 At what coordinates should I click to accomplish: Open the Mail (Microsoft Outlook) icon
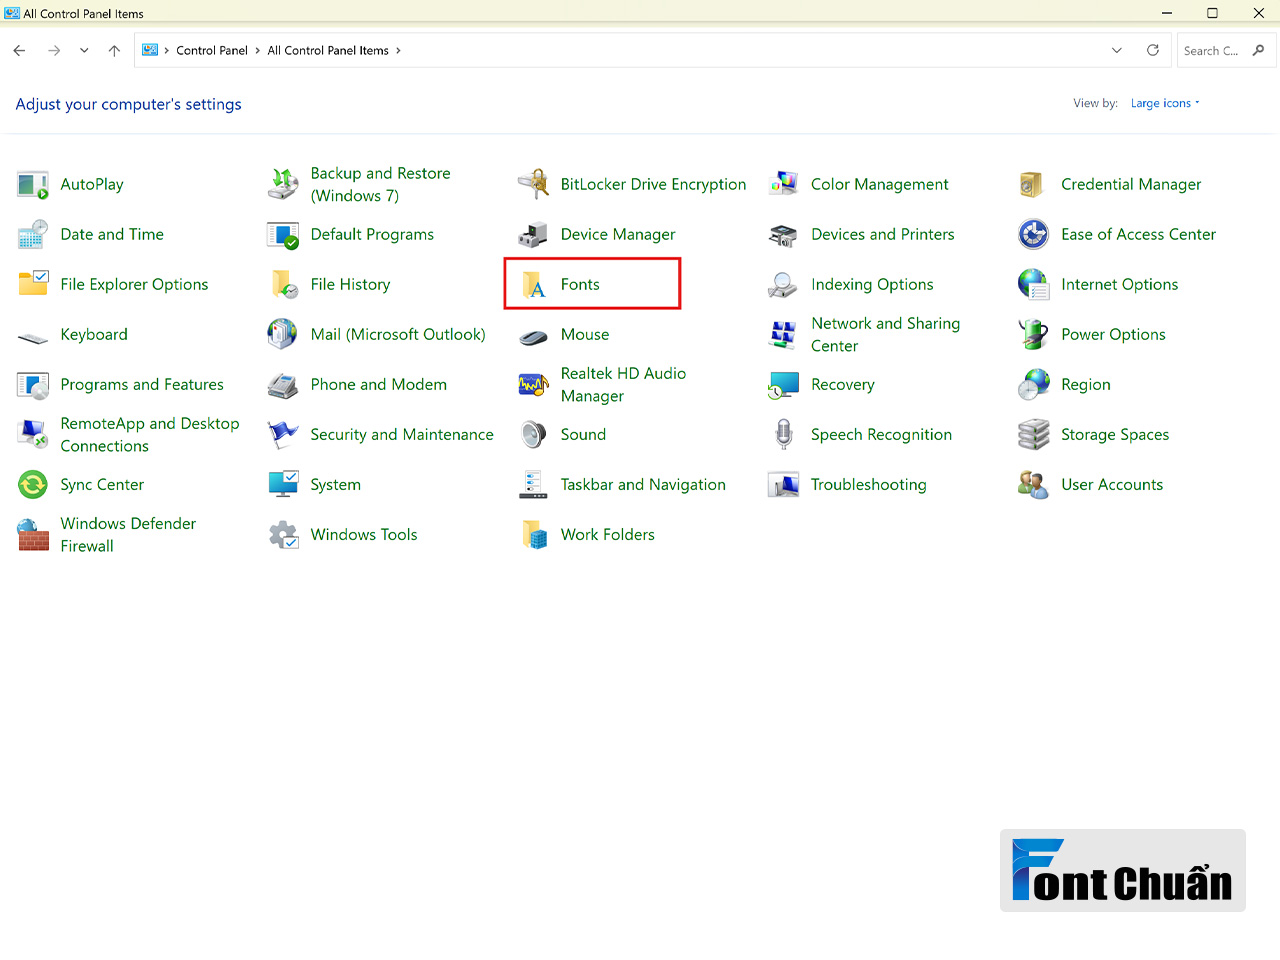pos(283,334)
